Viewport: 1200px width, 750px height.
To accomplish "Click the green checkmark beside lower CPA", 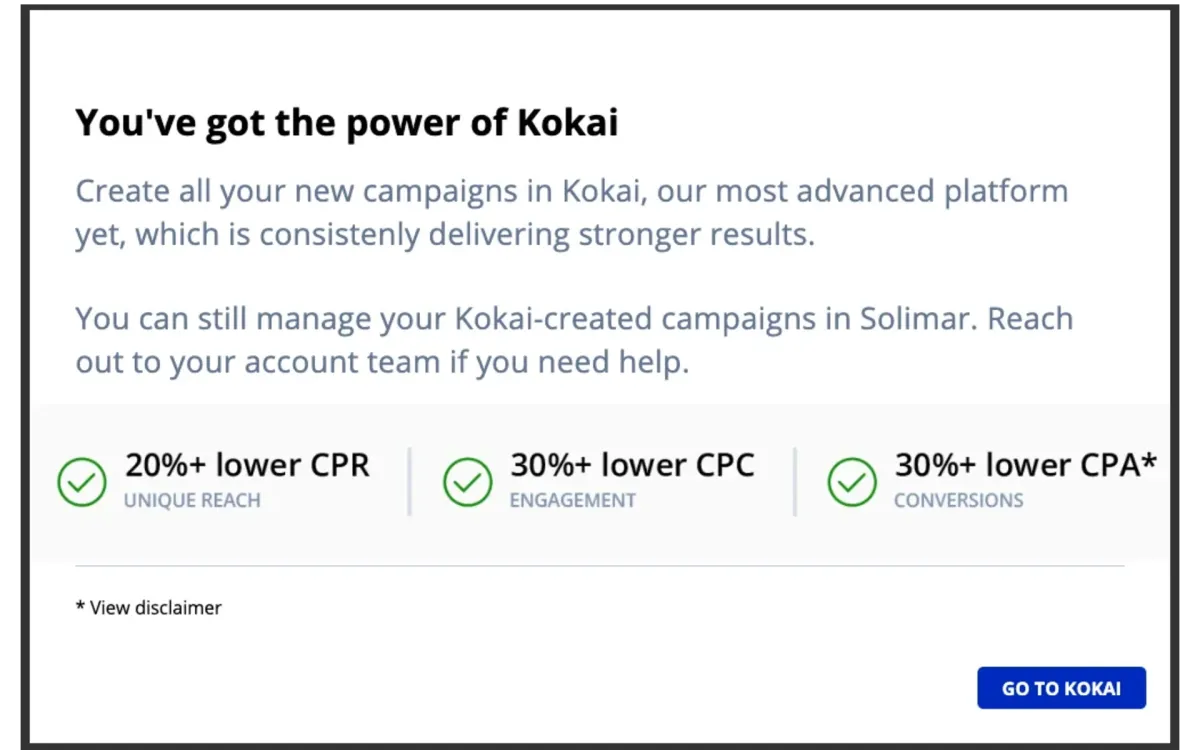I will click(852, 482).
